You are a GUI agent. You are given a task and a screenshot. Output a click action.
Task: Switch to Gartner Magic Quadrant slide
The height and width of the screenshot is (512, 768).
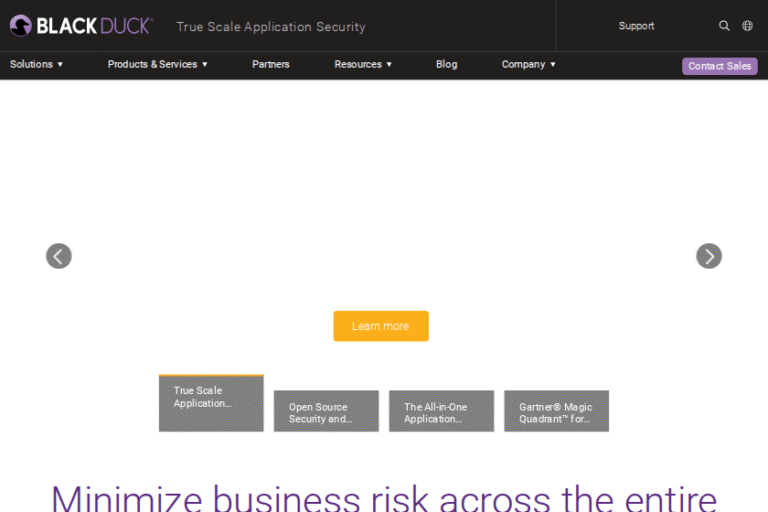pos(556,411)
